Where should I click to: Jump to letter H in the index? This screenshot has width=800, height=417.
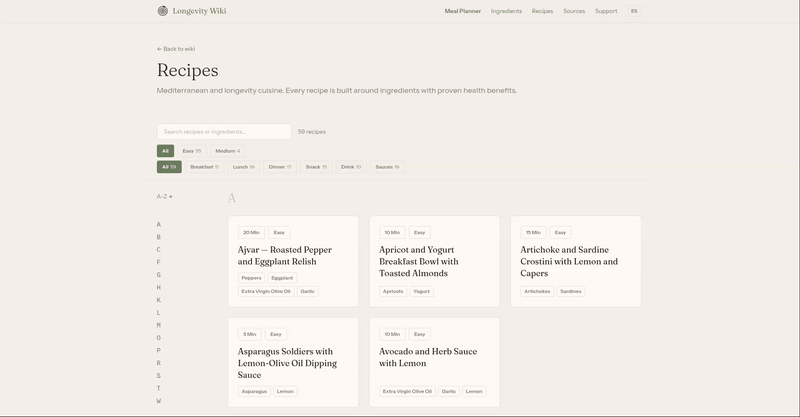point(159,287)
